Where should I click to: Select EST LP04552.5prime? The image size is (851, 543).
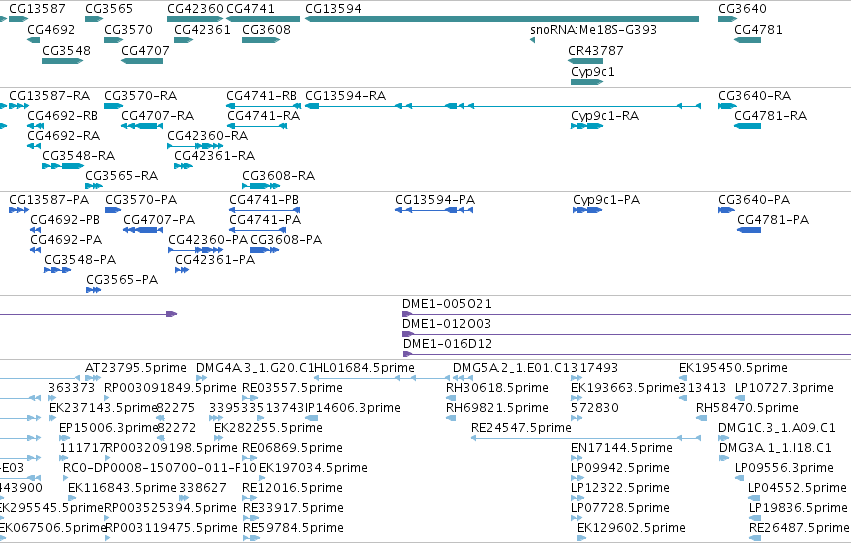[754, 498]
